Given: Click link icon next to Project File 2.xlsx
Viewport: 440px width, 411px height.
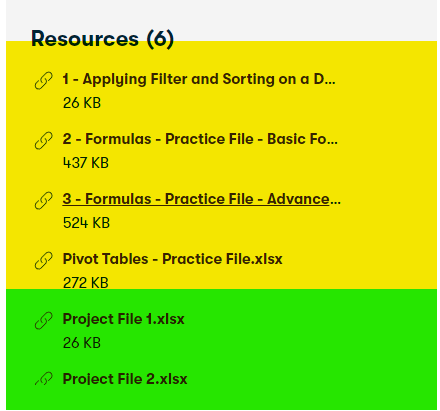Looking at the screenshot, I should (x=44, y=379).
